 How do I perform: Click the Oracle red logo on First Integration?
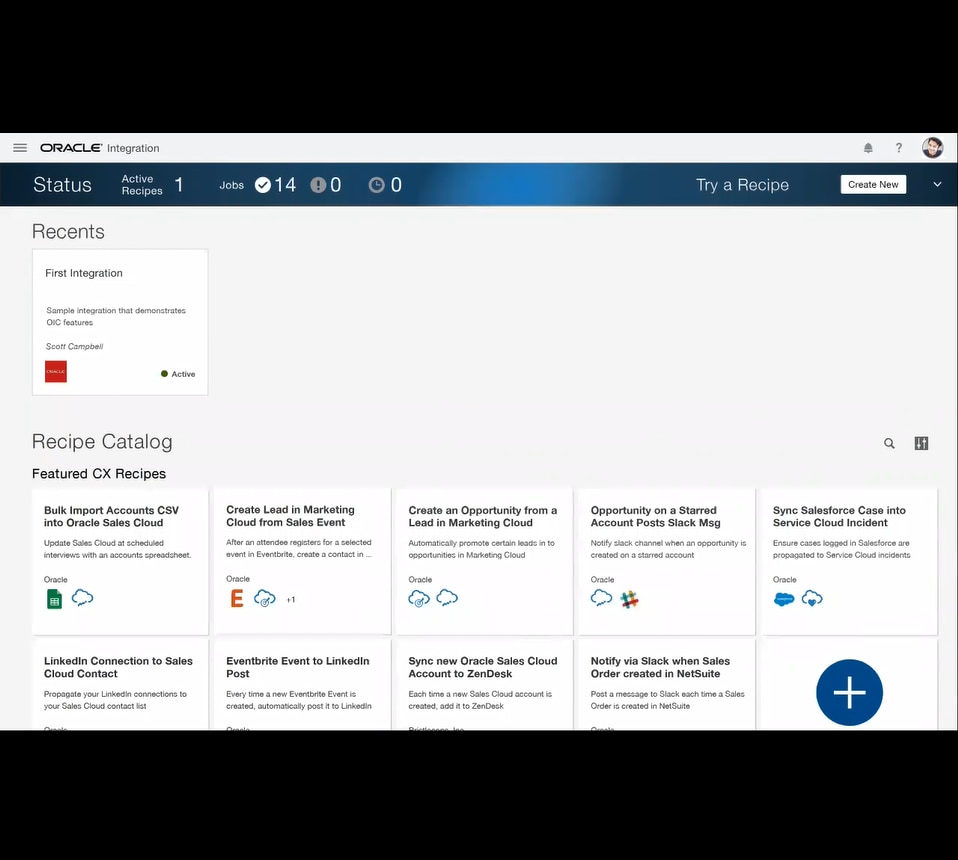[x=56, y=371]
